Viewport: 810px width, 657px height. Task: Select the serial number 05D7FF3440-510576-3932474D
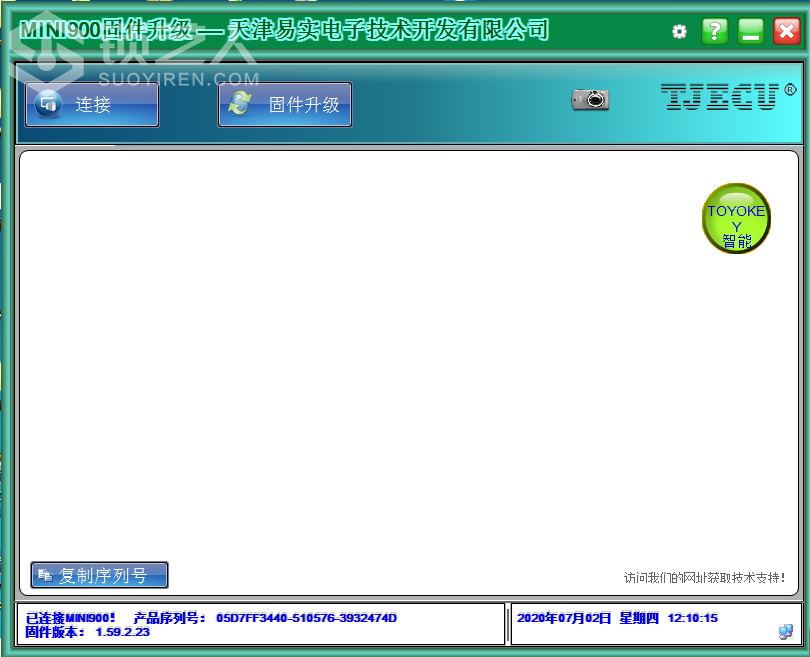306,618
